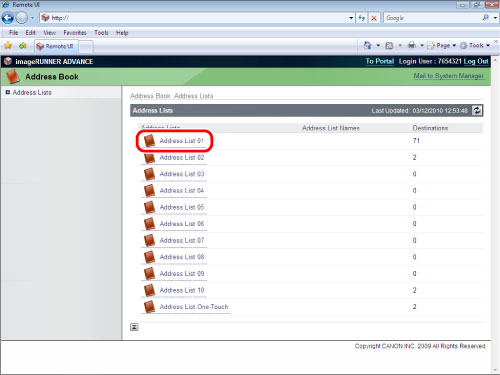Expand the Page menu dropdown
This screenshot has height=375, width=500.
pyautogui.click(x=442, y=45)
